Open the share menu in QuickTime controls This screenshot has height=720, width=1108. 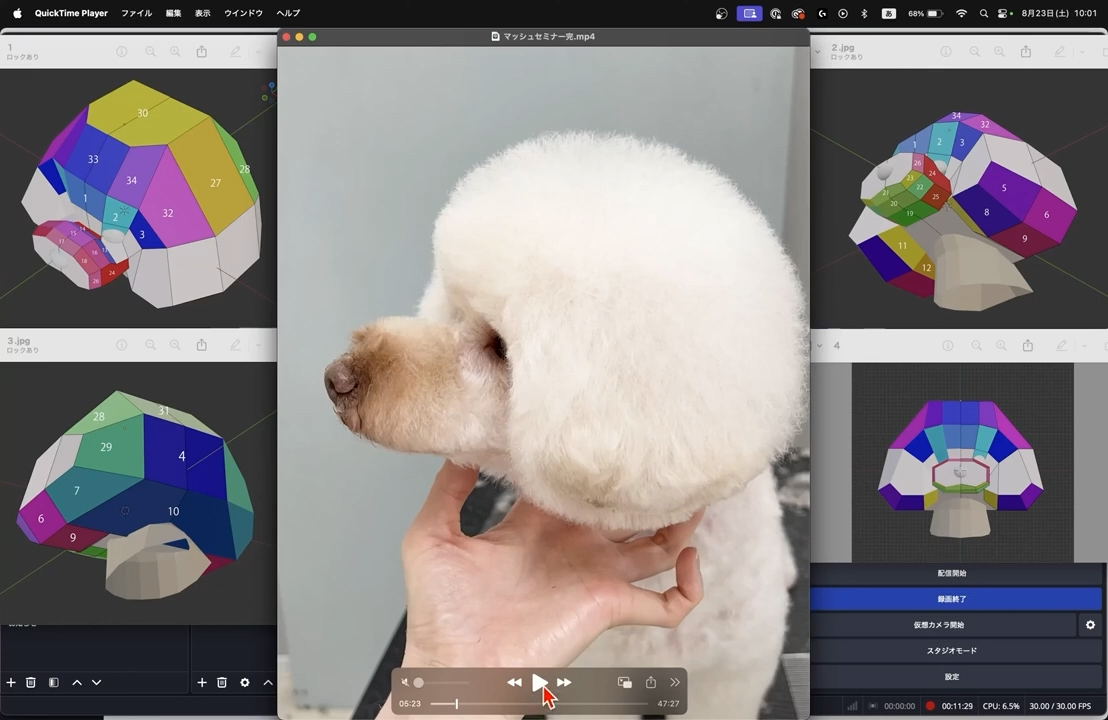coord(651,682)
